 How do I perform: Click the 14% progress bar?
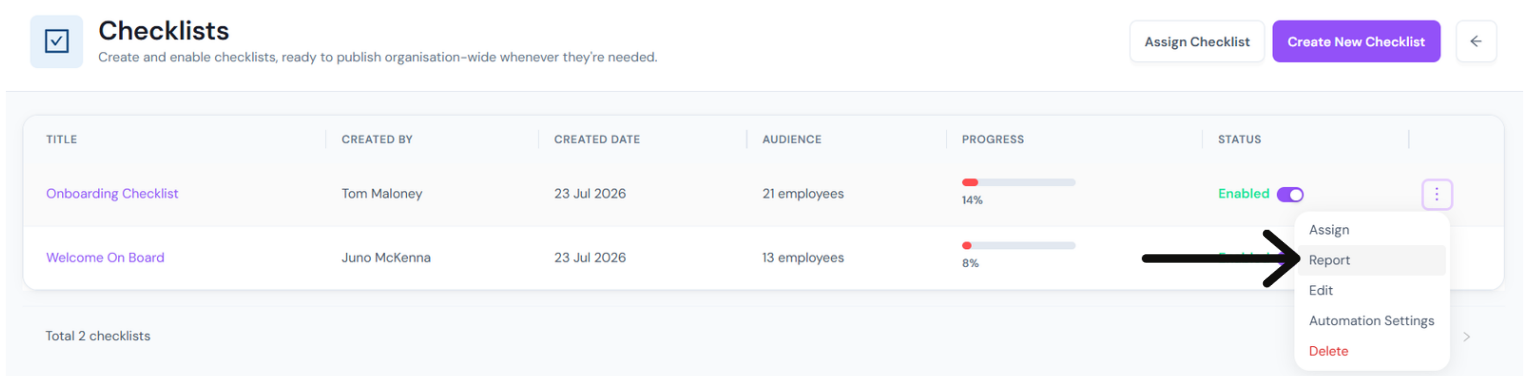[x=1018, y=182]
